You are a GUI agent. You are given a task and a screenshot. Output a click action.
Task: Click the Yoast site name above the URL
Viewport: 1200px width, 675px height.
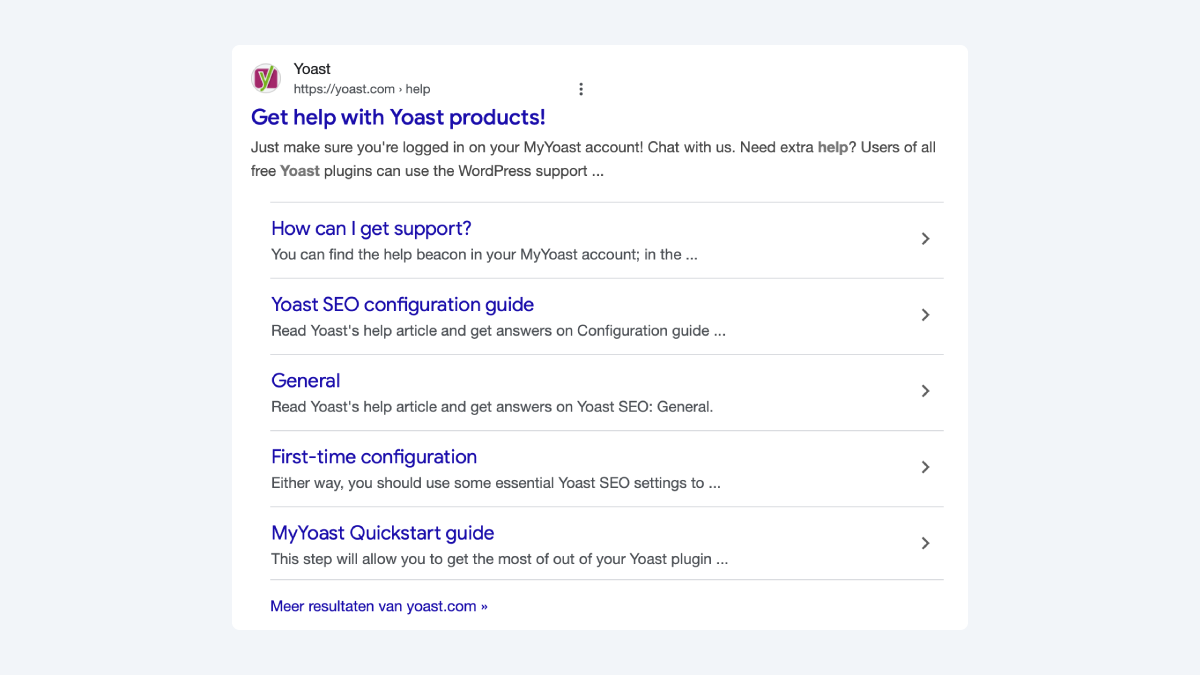pos(312,69)
